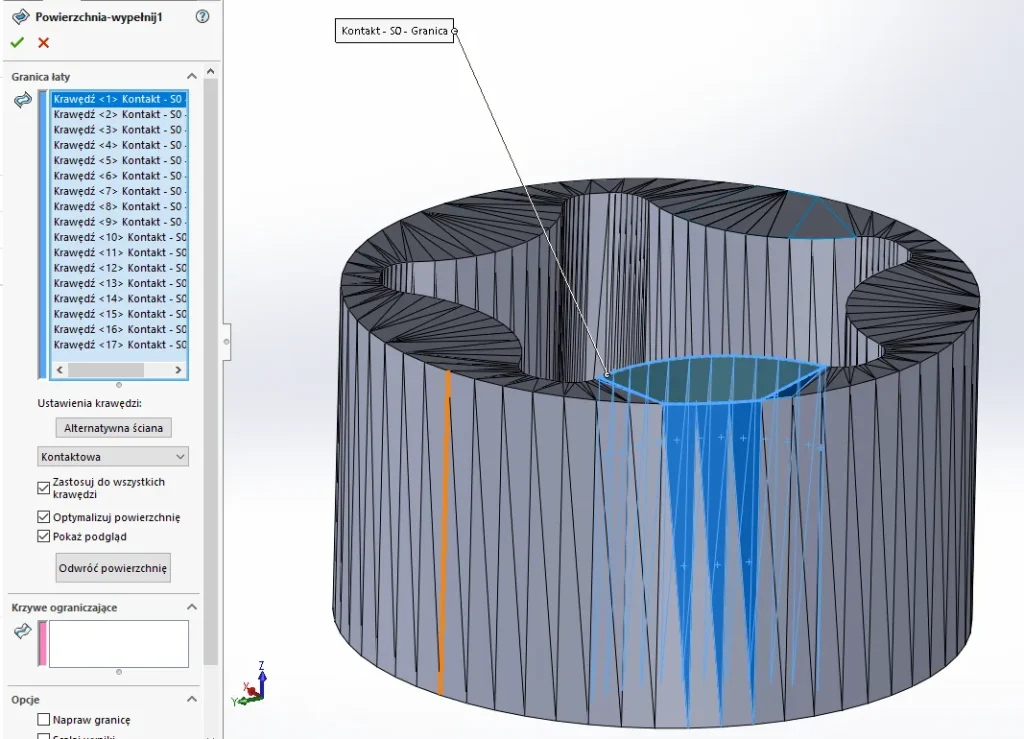
Task: Click the panel vertical scrollbar thumb
Action: tap(210, 372)
